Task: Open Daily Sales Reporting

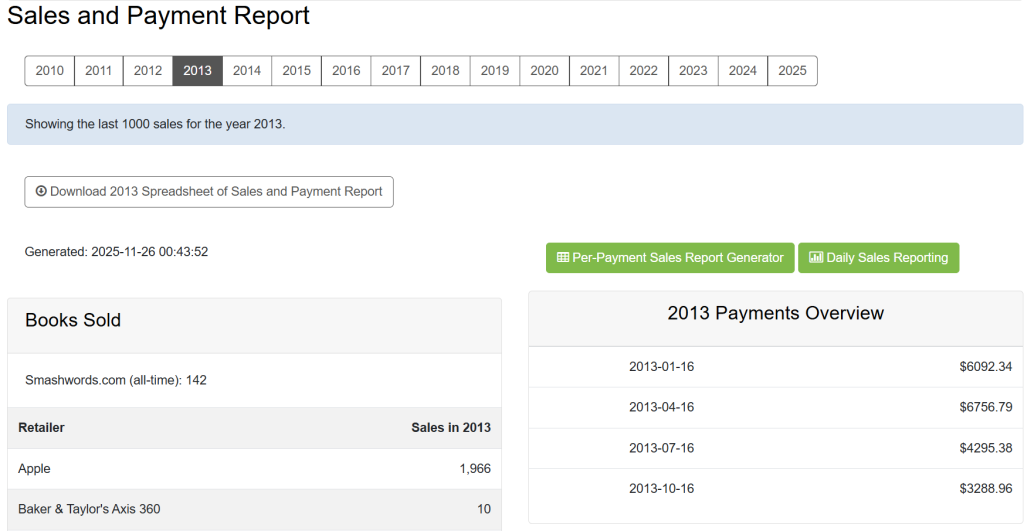Action: coord(878,258)
